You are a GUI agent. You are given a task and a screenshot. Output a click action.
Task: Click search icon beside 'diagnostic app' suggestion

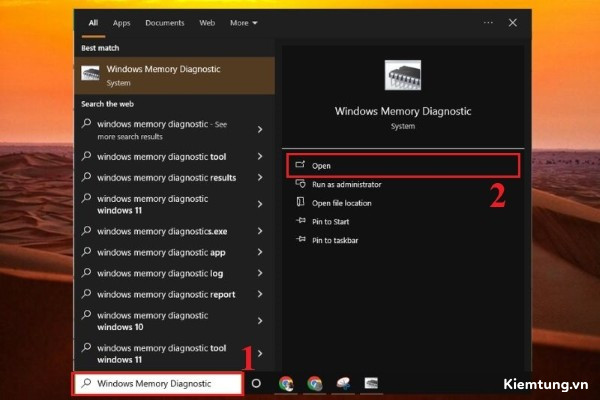87,251
